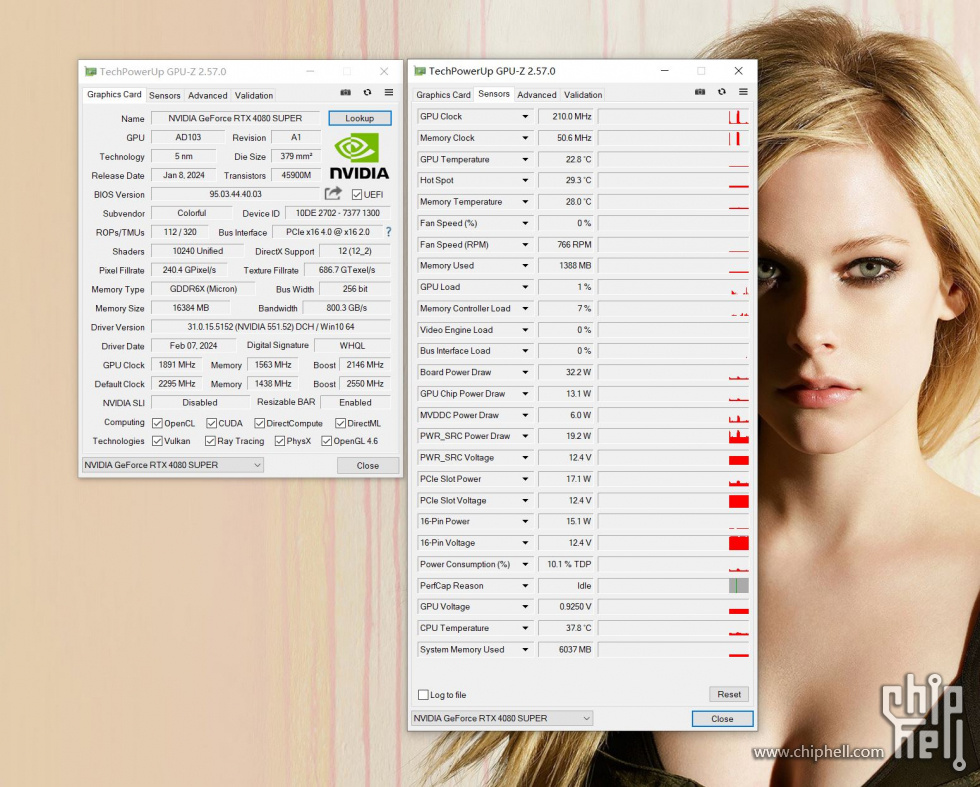Open the GPU Clock sensor dropdown arrow
The image size is (980, 787).
pyautogui.click(x=525, y=116)
